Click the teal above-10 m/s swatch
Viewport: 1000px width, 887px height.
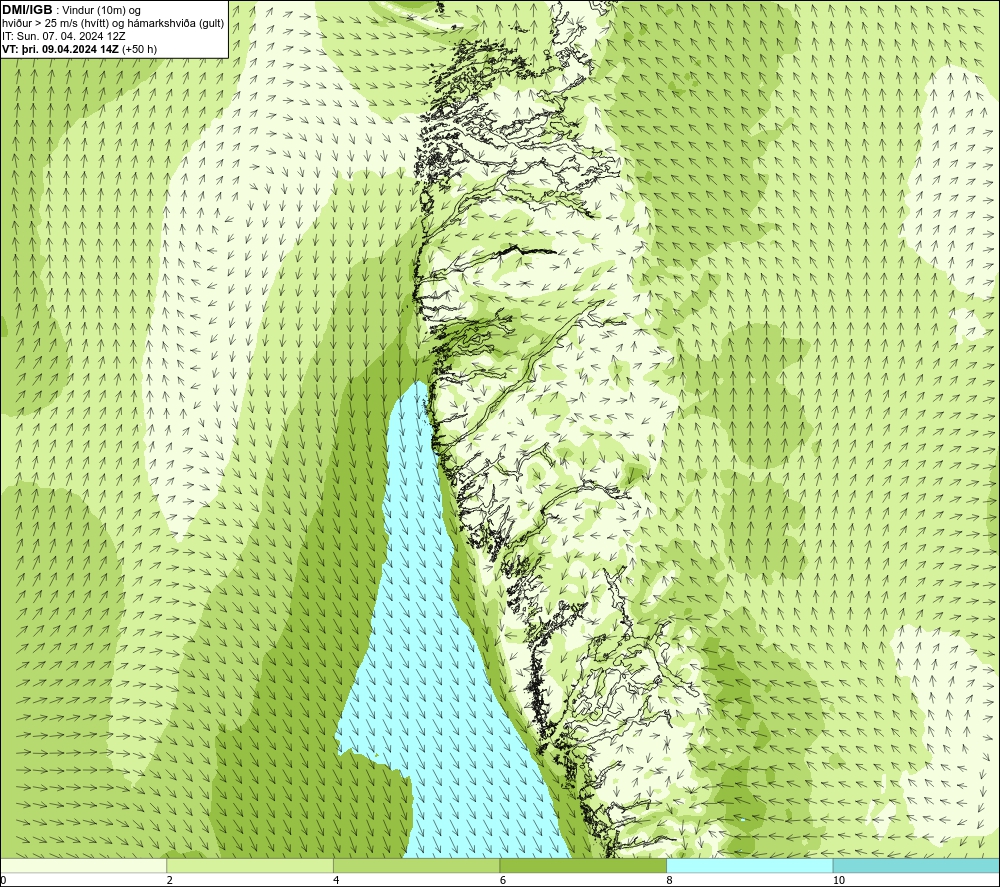click(x=916, y=865)
